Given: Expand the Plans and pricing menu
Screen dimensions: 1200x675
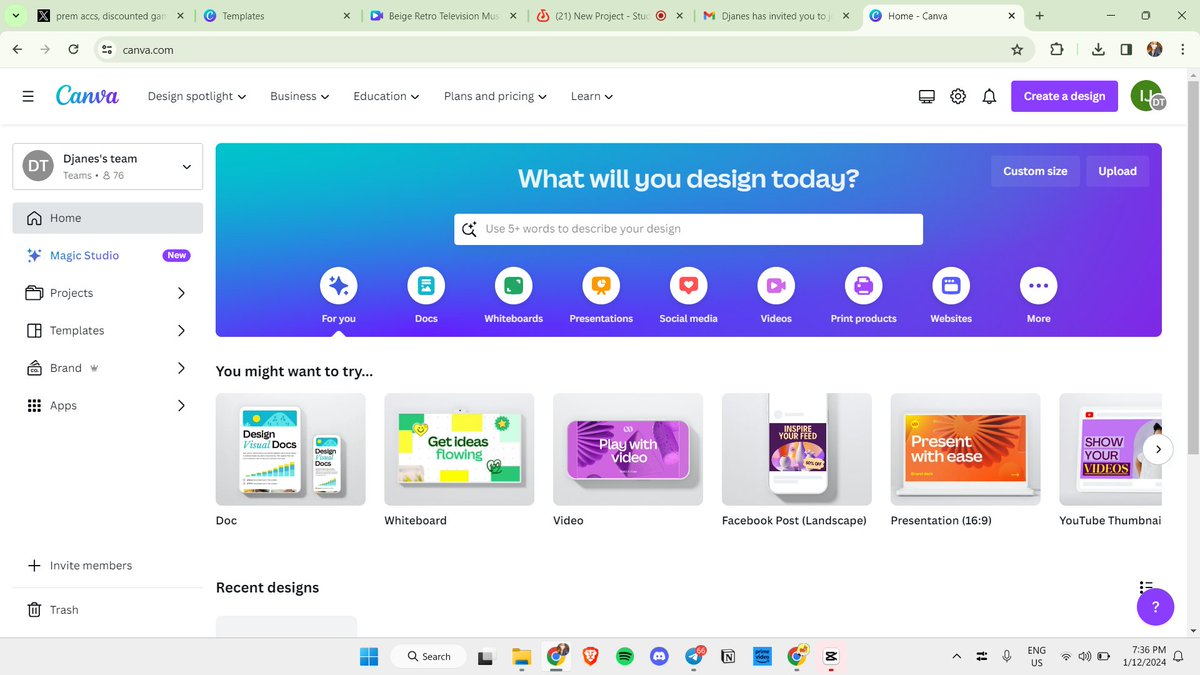Looking at the screenshot, I should coord(496,96).
